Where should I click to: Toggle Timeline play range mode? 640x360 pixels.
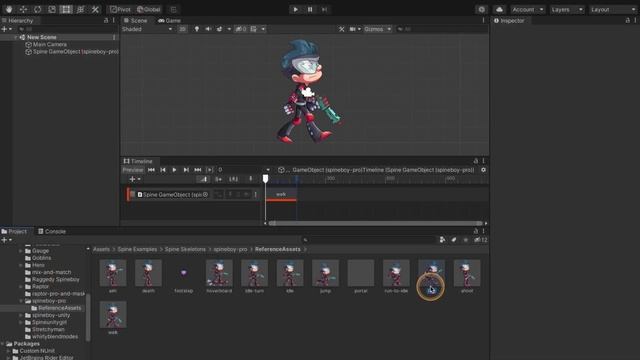[x=210, y=170]
